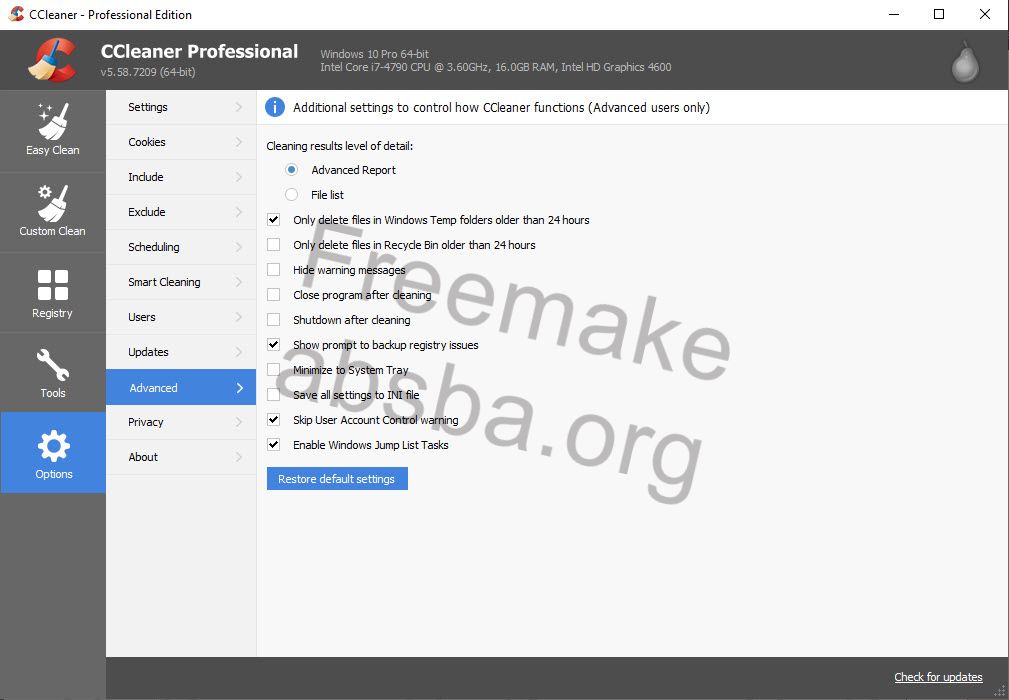Click the Intel Core i7-4790 CPU text
Viewport: 1009px width, 700px height.
point(495,67)
